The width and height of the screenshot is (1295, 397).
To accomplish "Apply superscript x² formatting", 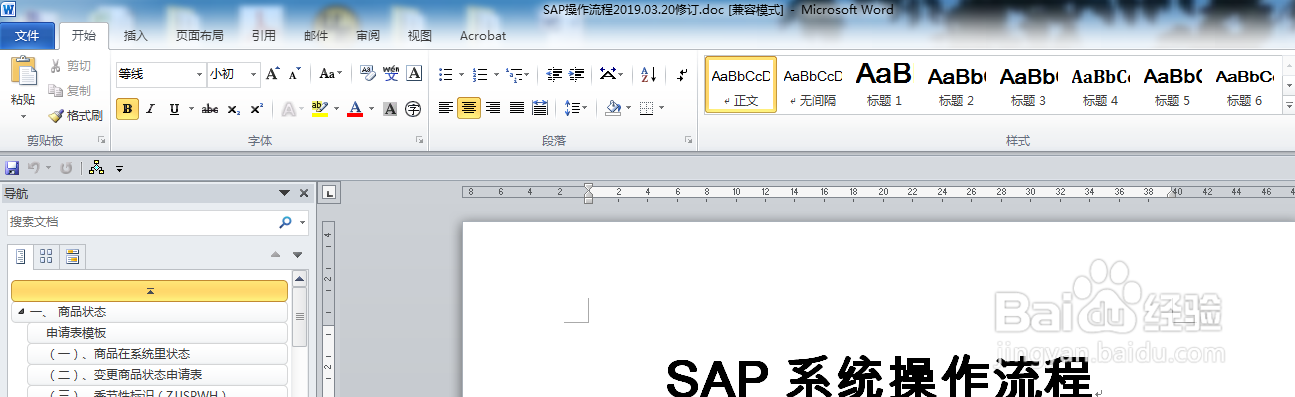I will point(257,109).
